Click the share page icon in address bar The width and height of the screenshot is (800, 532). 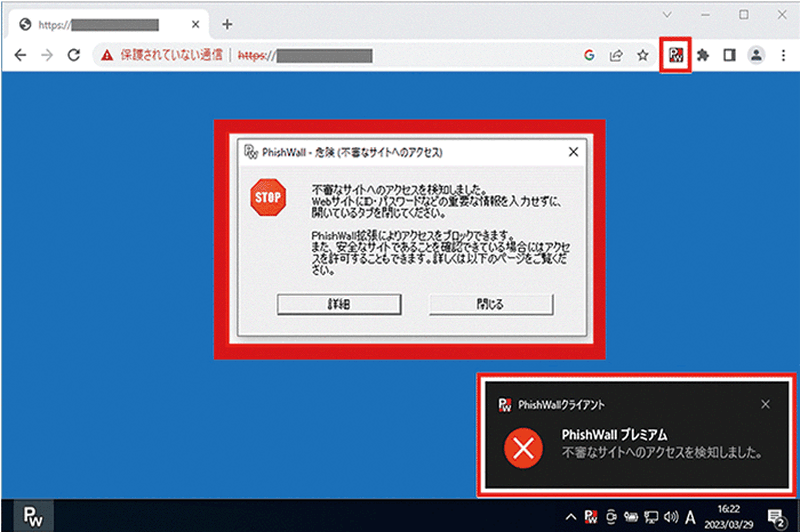click(616, 56)
